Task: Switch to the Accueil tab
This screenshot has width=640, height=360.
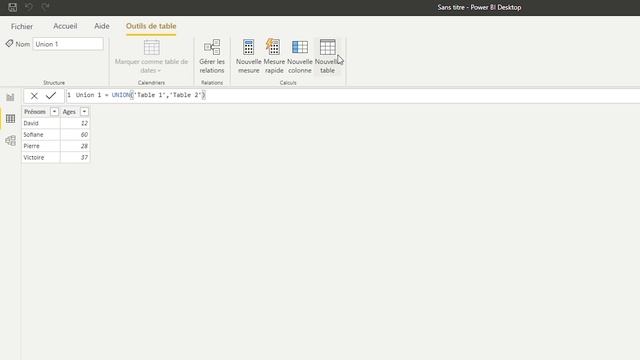Action: click(x=65, y=26)
